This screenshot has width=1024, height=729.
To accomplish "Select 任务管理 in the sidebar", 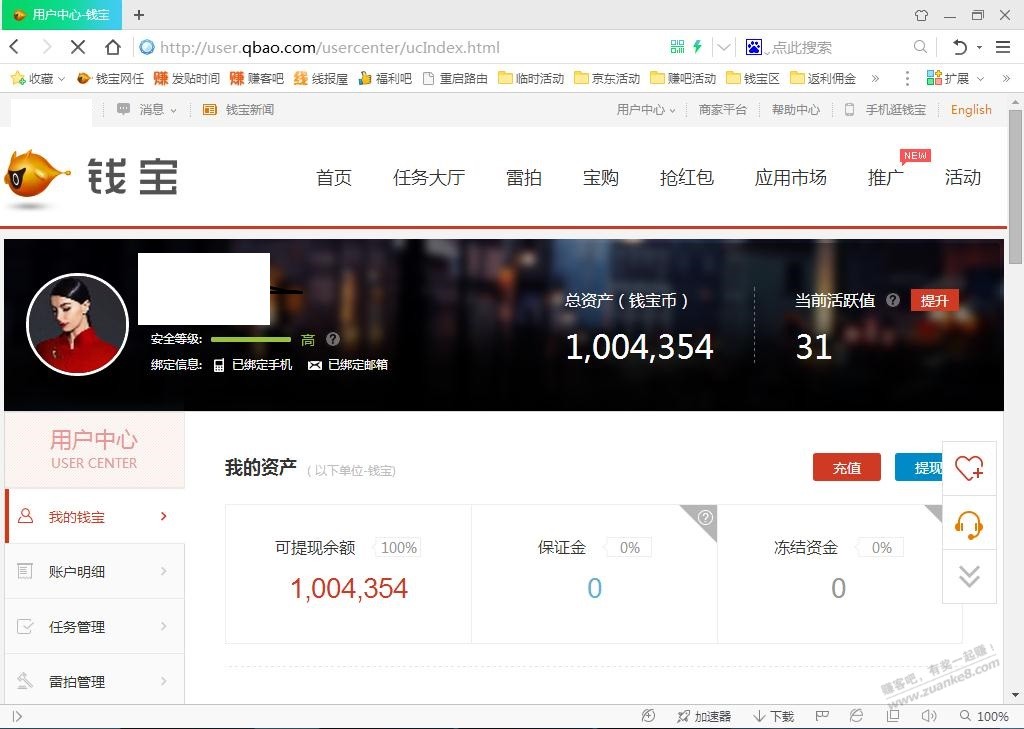I will 95,627.
